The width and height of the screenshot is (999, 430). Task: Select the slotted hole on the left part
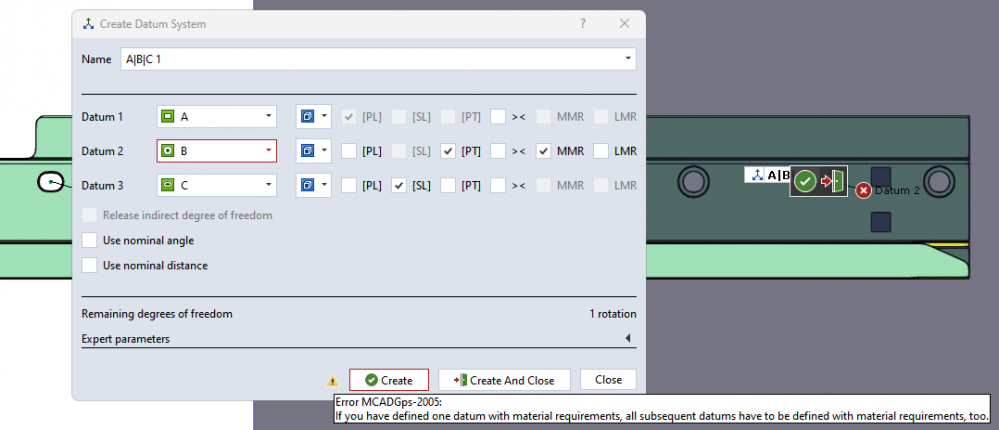click(49, 182)
